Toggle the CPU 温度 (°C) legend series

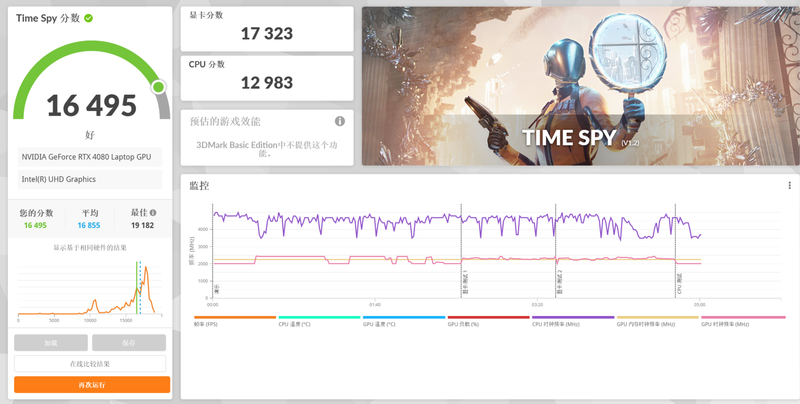[319, 321]
